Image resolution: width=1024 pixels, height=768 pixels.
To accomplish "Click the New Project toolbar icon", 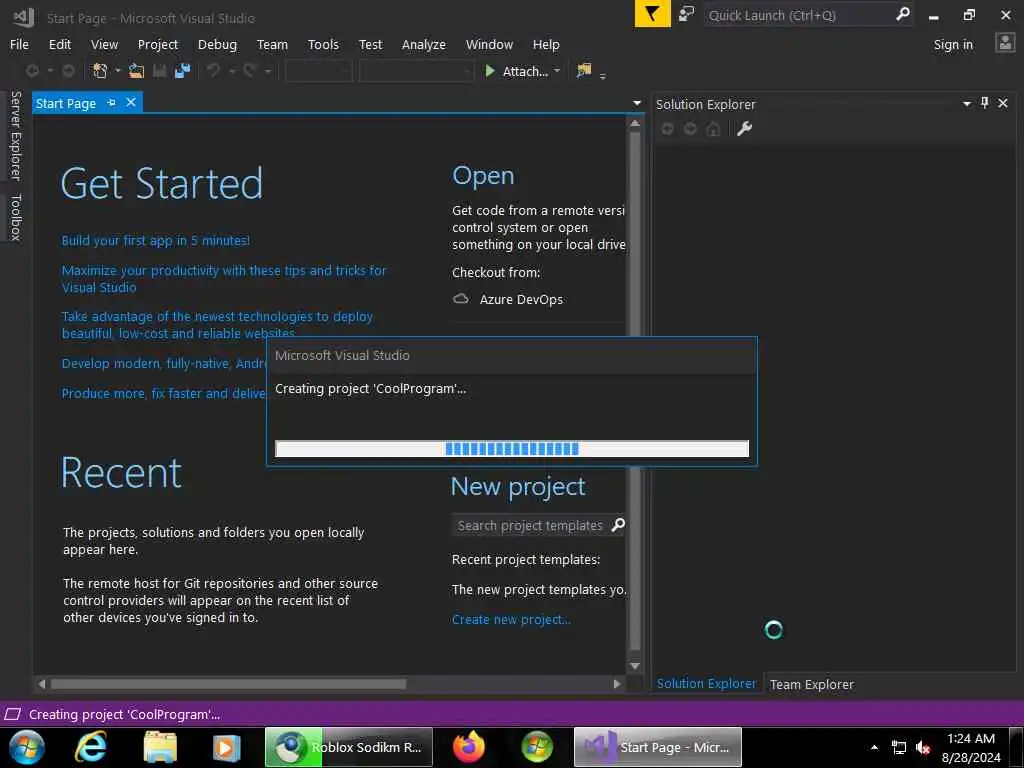I will pyautogui.click(x=100, y=71).
